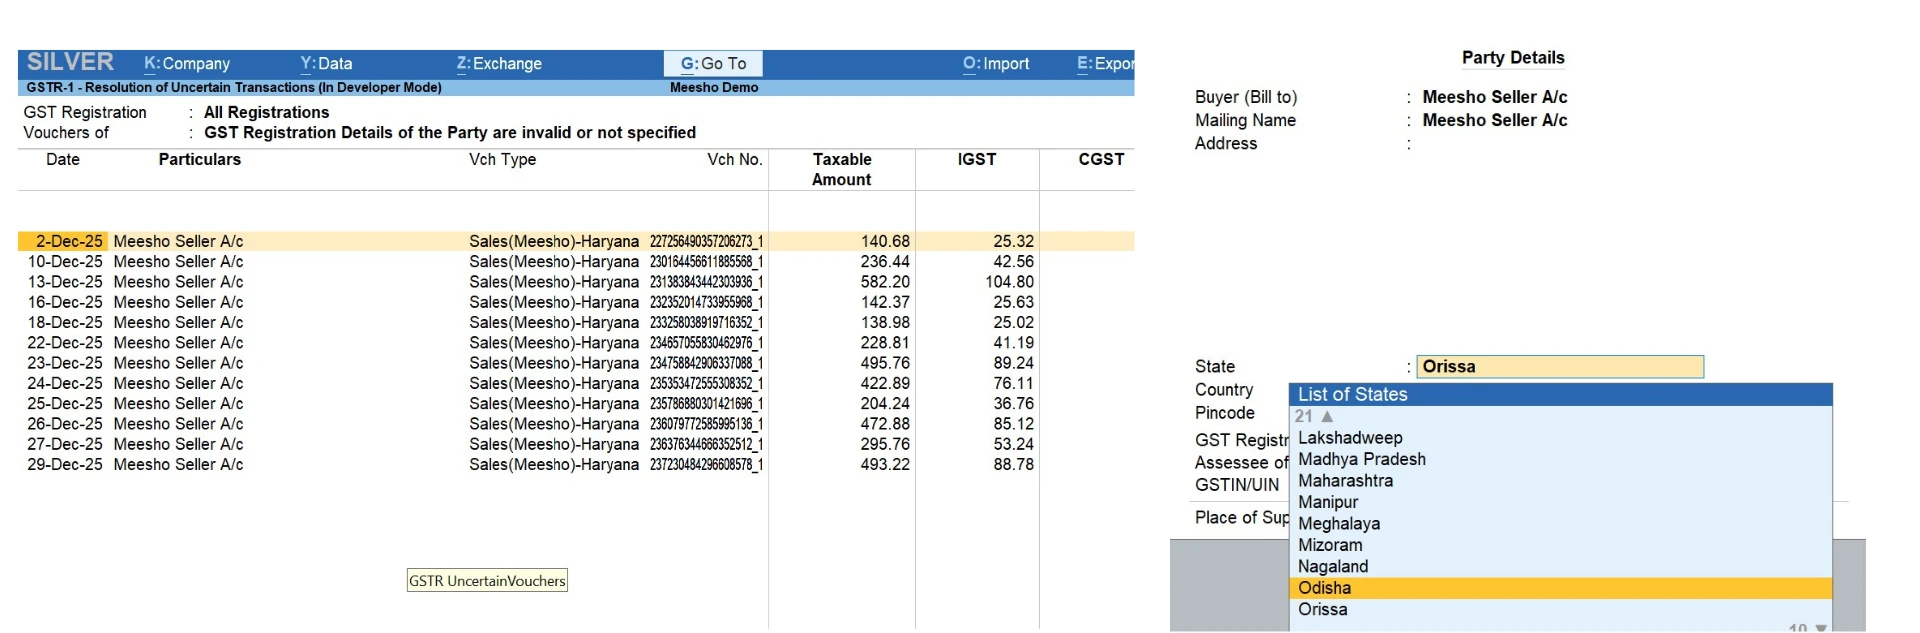
Task: Click the State input field containing Orissa
Action: tap(1560, 367)
